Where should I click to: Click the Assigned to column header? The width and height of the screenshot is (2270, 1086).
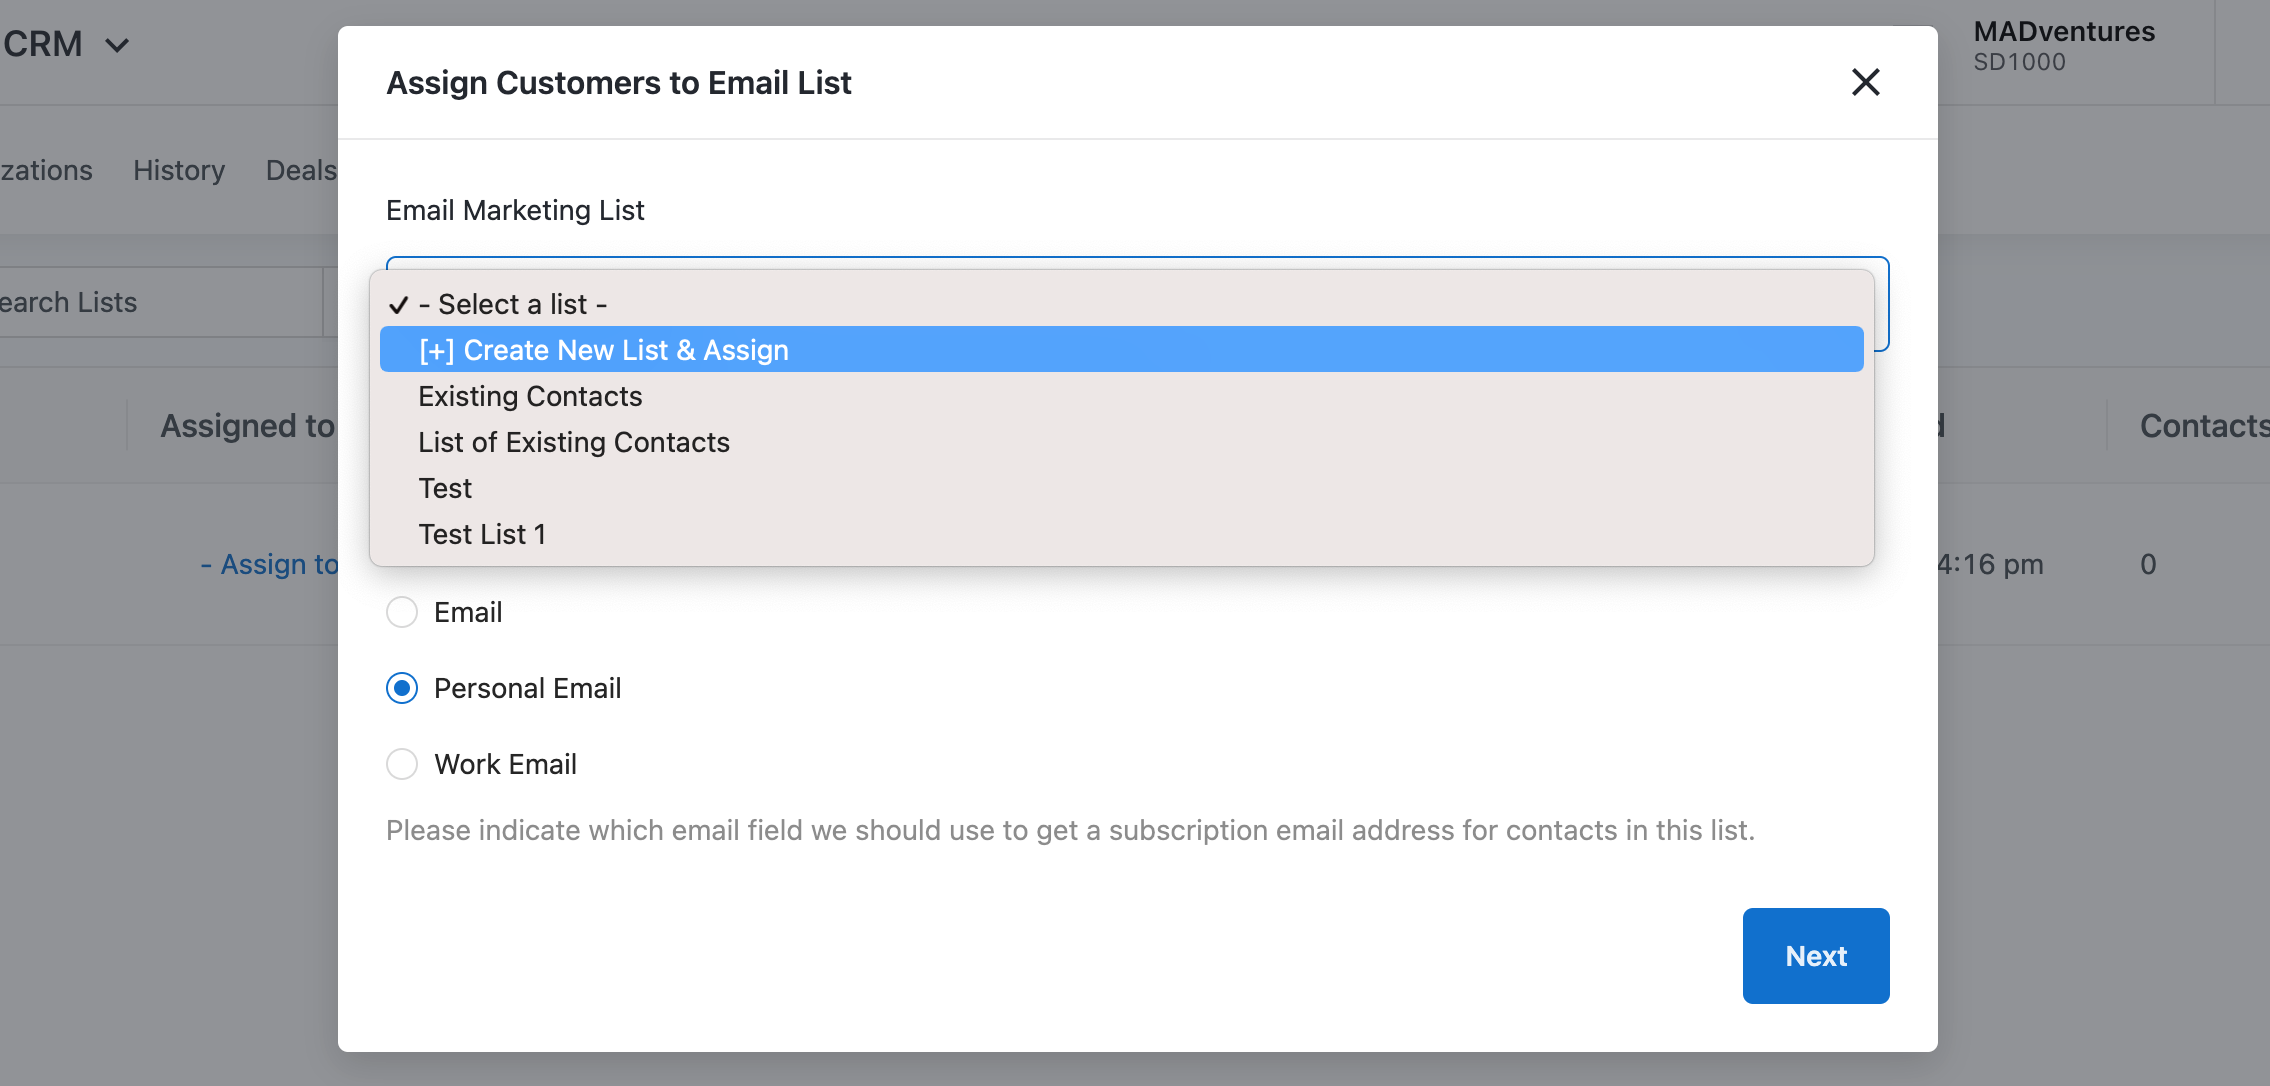tap(247, 426)
